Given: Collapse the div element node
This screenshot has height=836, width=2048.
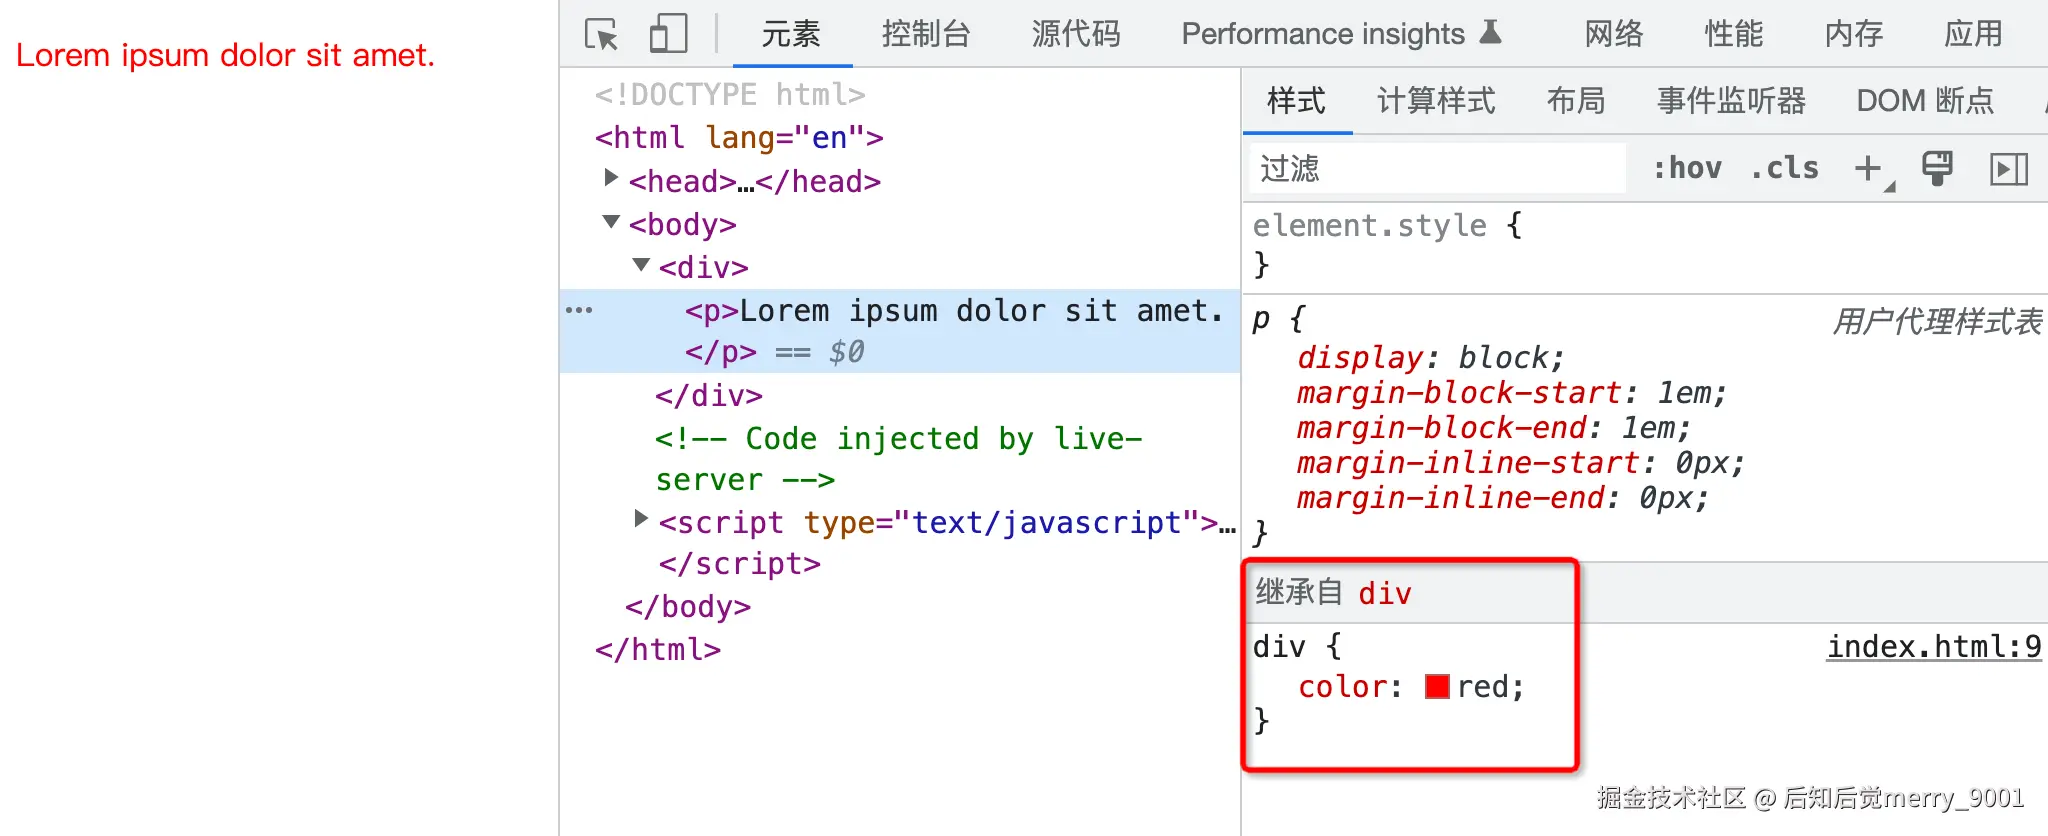Looking at the screenshot, I should (x=642, y=264).
